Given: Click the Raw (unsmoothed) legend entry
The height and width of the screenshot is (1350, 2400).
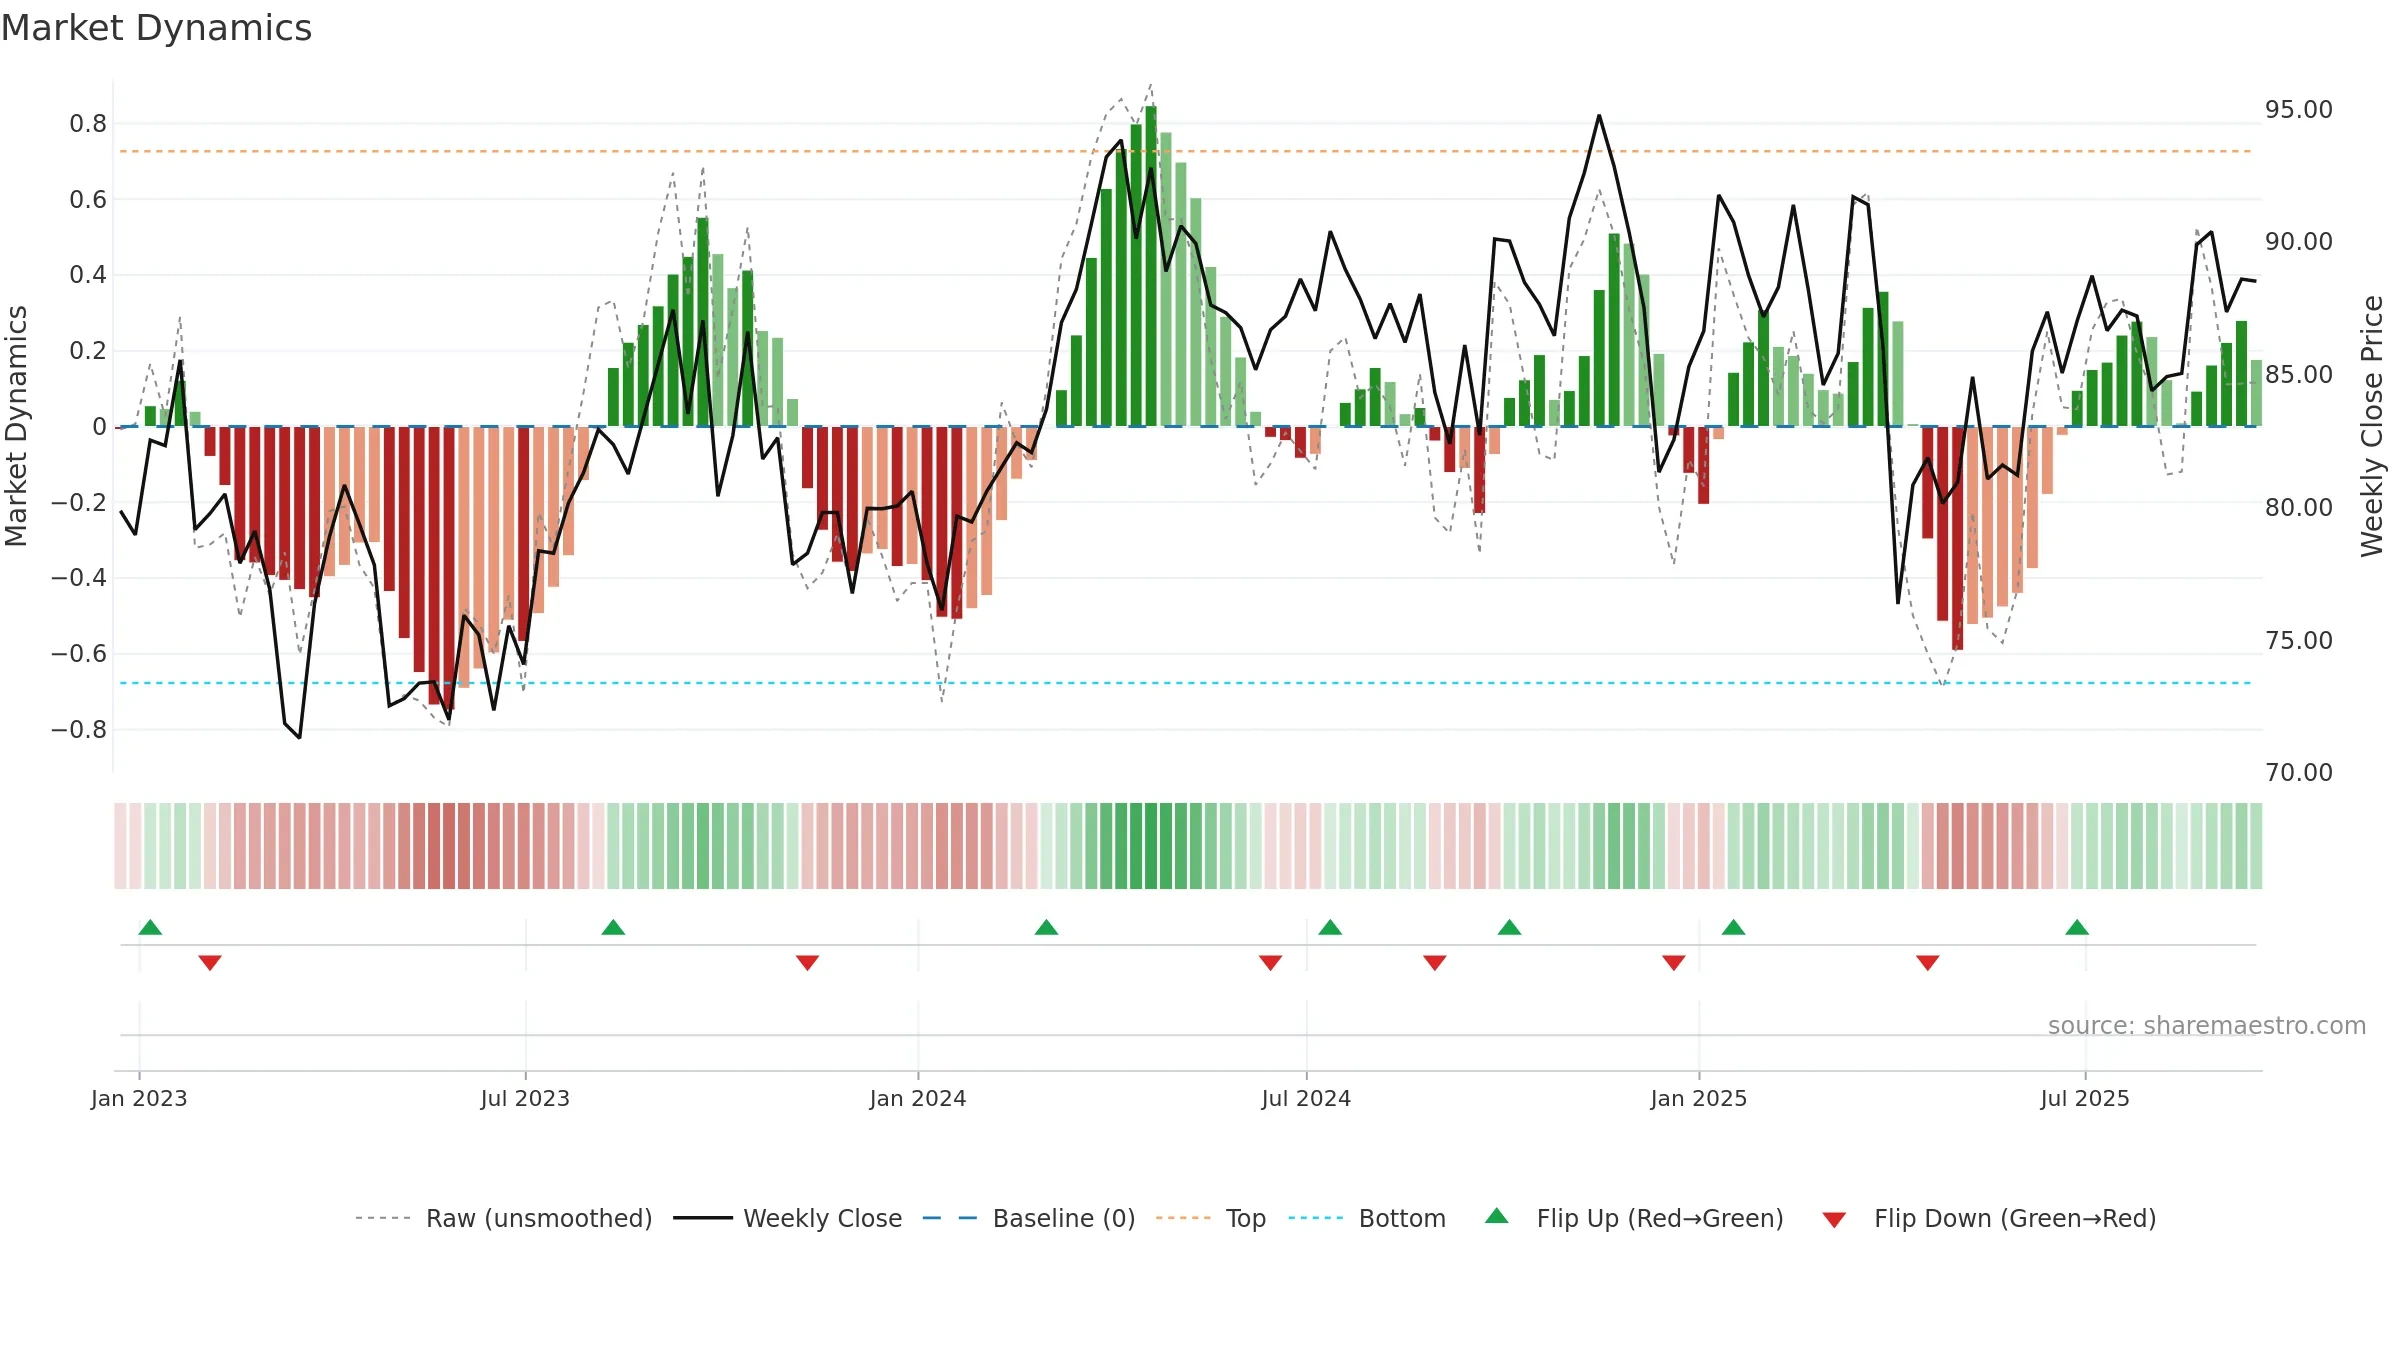Looking at the screenshot, I should point(503,1218).
